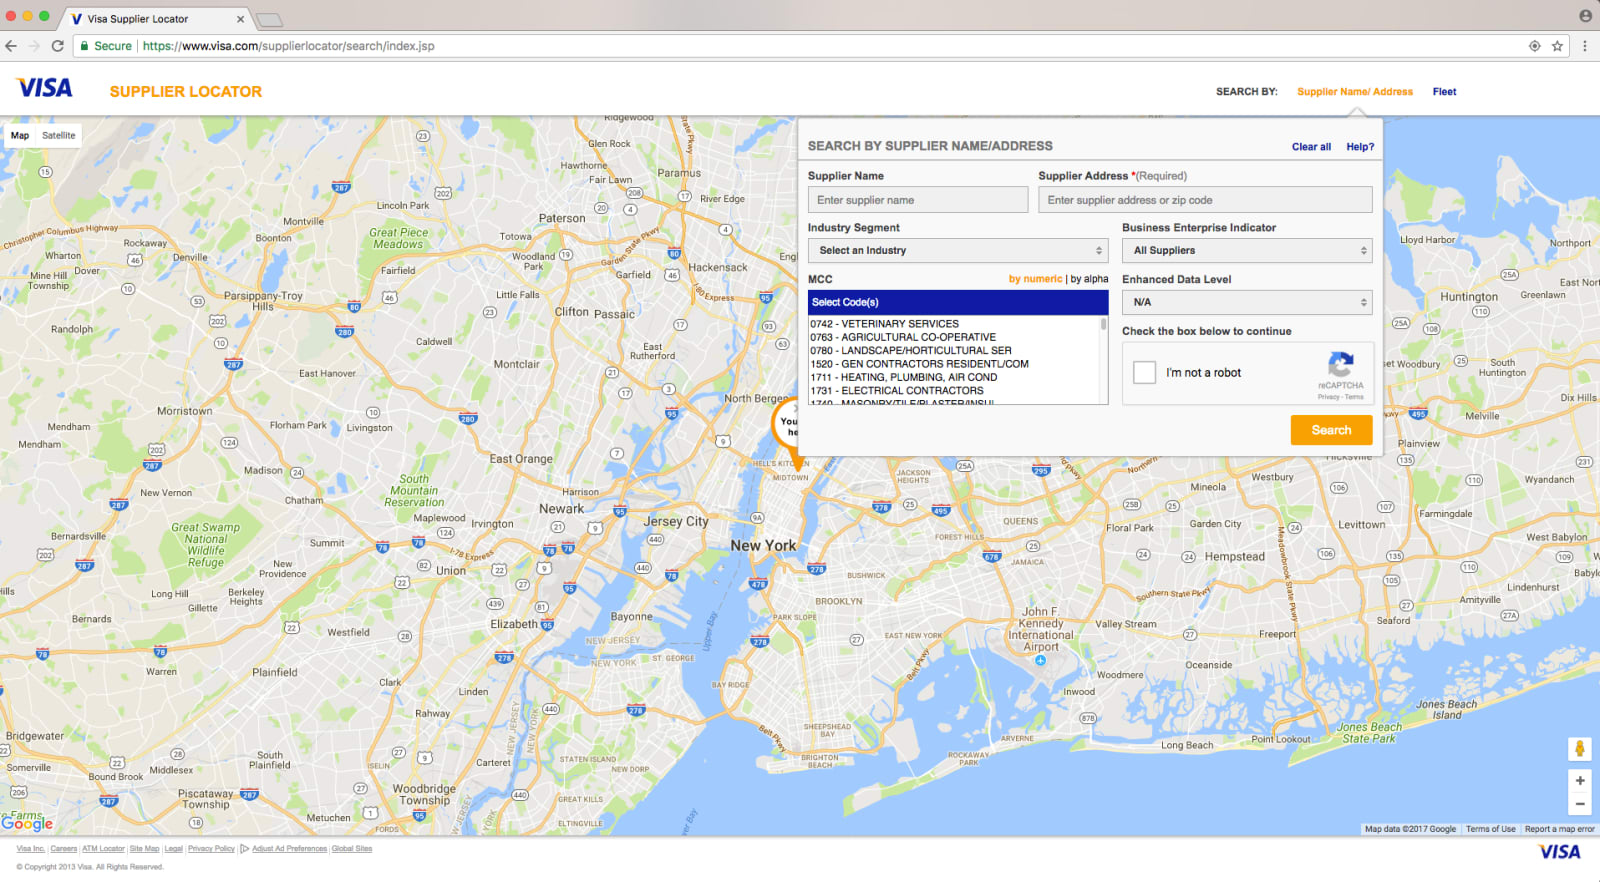Open the Careers footer link
Image resolution: width=1600 pixels, height=882 pixels.
coord(64,849)
